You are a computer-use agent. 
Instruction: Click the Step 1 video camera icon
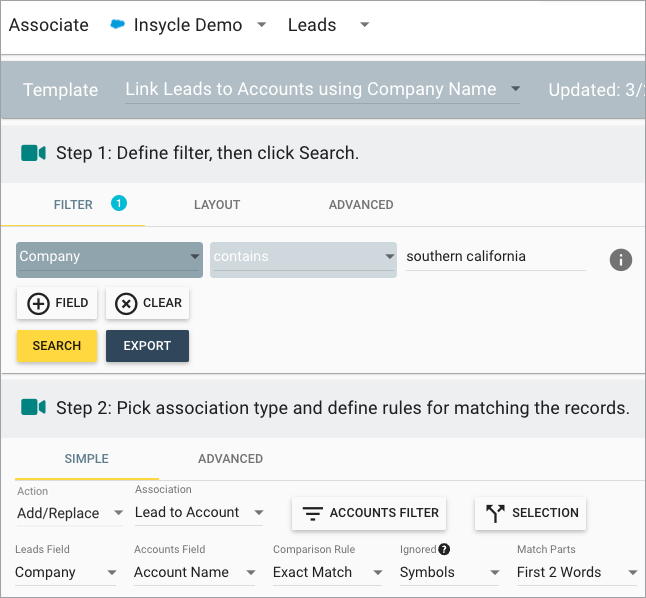(33, 153)
